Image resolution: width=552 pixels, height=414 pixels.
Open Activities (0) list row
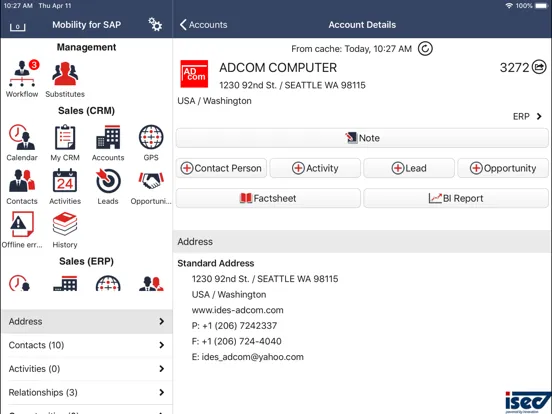click(x=87, y=369)
